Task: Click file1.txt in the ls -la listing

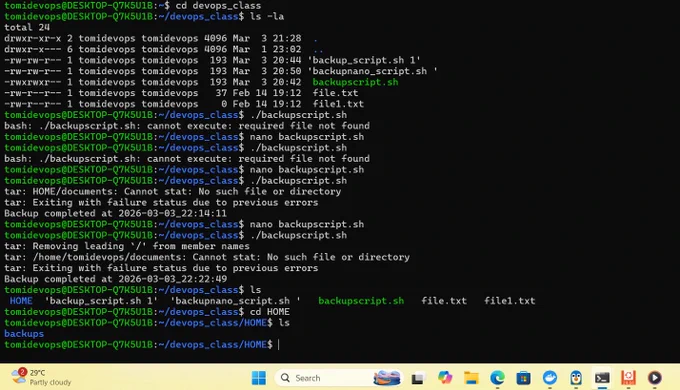Action: (x=338, y=104)
